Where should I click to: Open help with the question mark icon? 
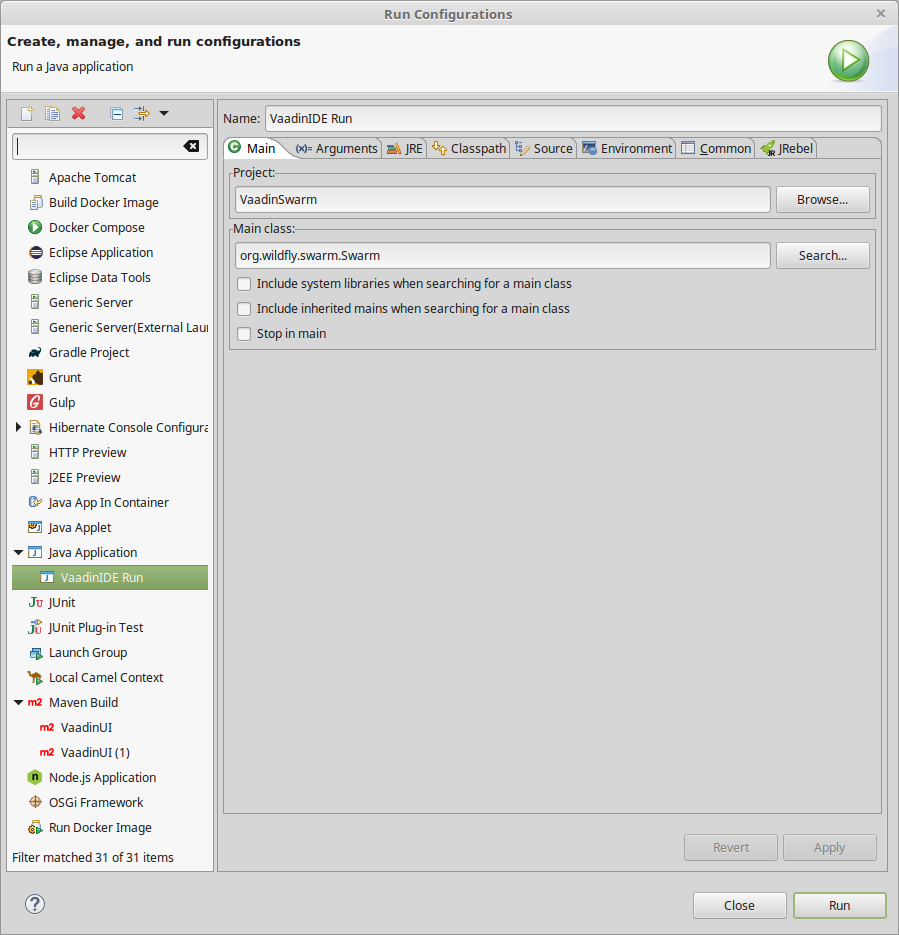(35, 904)
